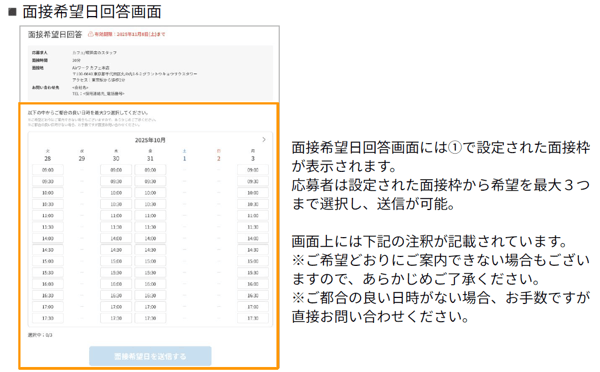The image size is (600, 372).
Task: Pick 14:30 slot under day 30
Action: [x=116, y=250]
